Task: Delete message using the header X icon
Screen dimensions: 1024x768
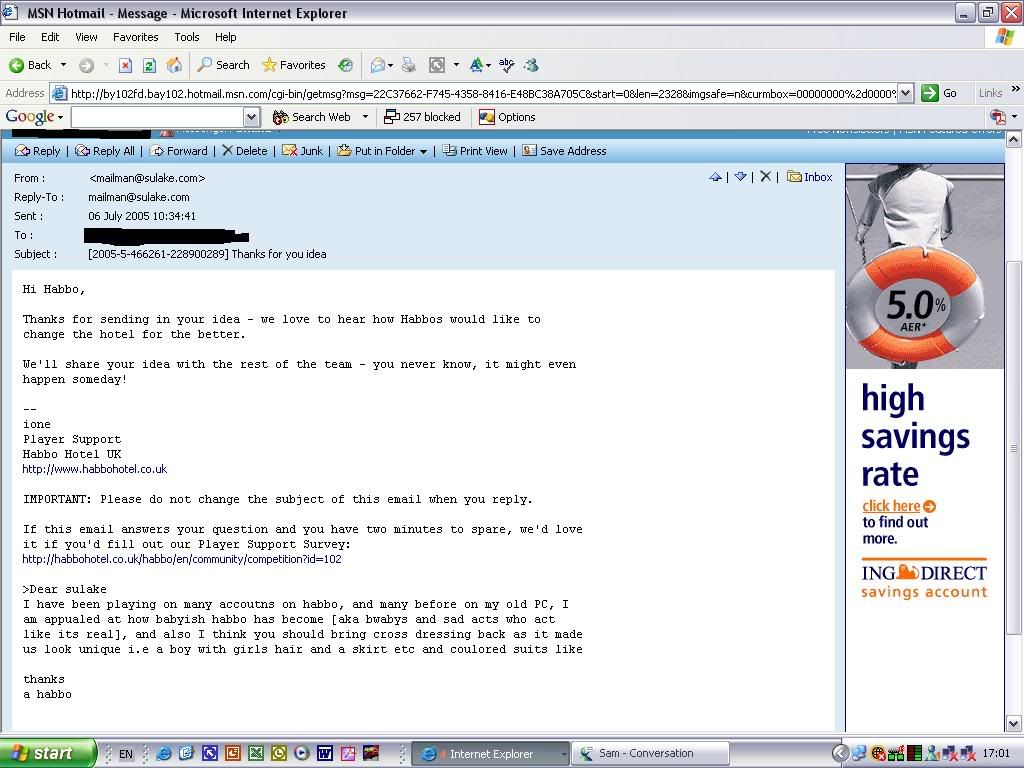Action: (765, 177)
